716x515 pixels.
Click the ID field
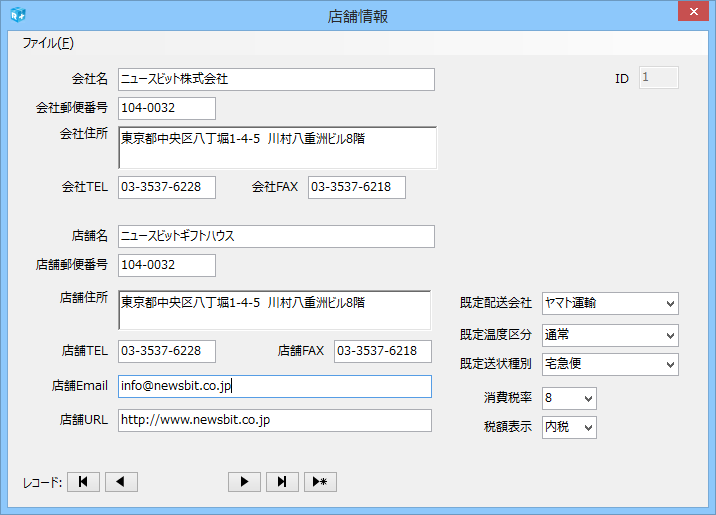point(658,78)
